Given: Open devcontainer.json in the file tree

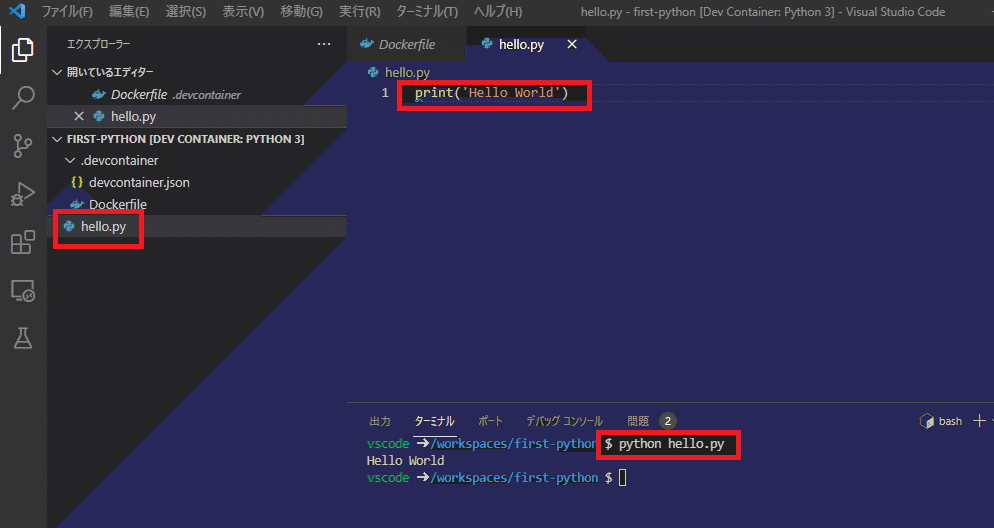Looking at the screenshot, I should (x=197, y=183).
